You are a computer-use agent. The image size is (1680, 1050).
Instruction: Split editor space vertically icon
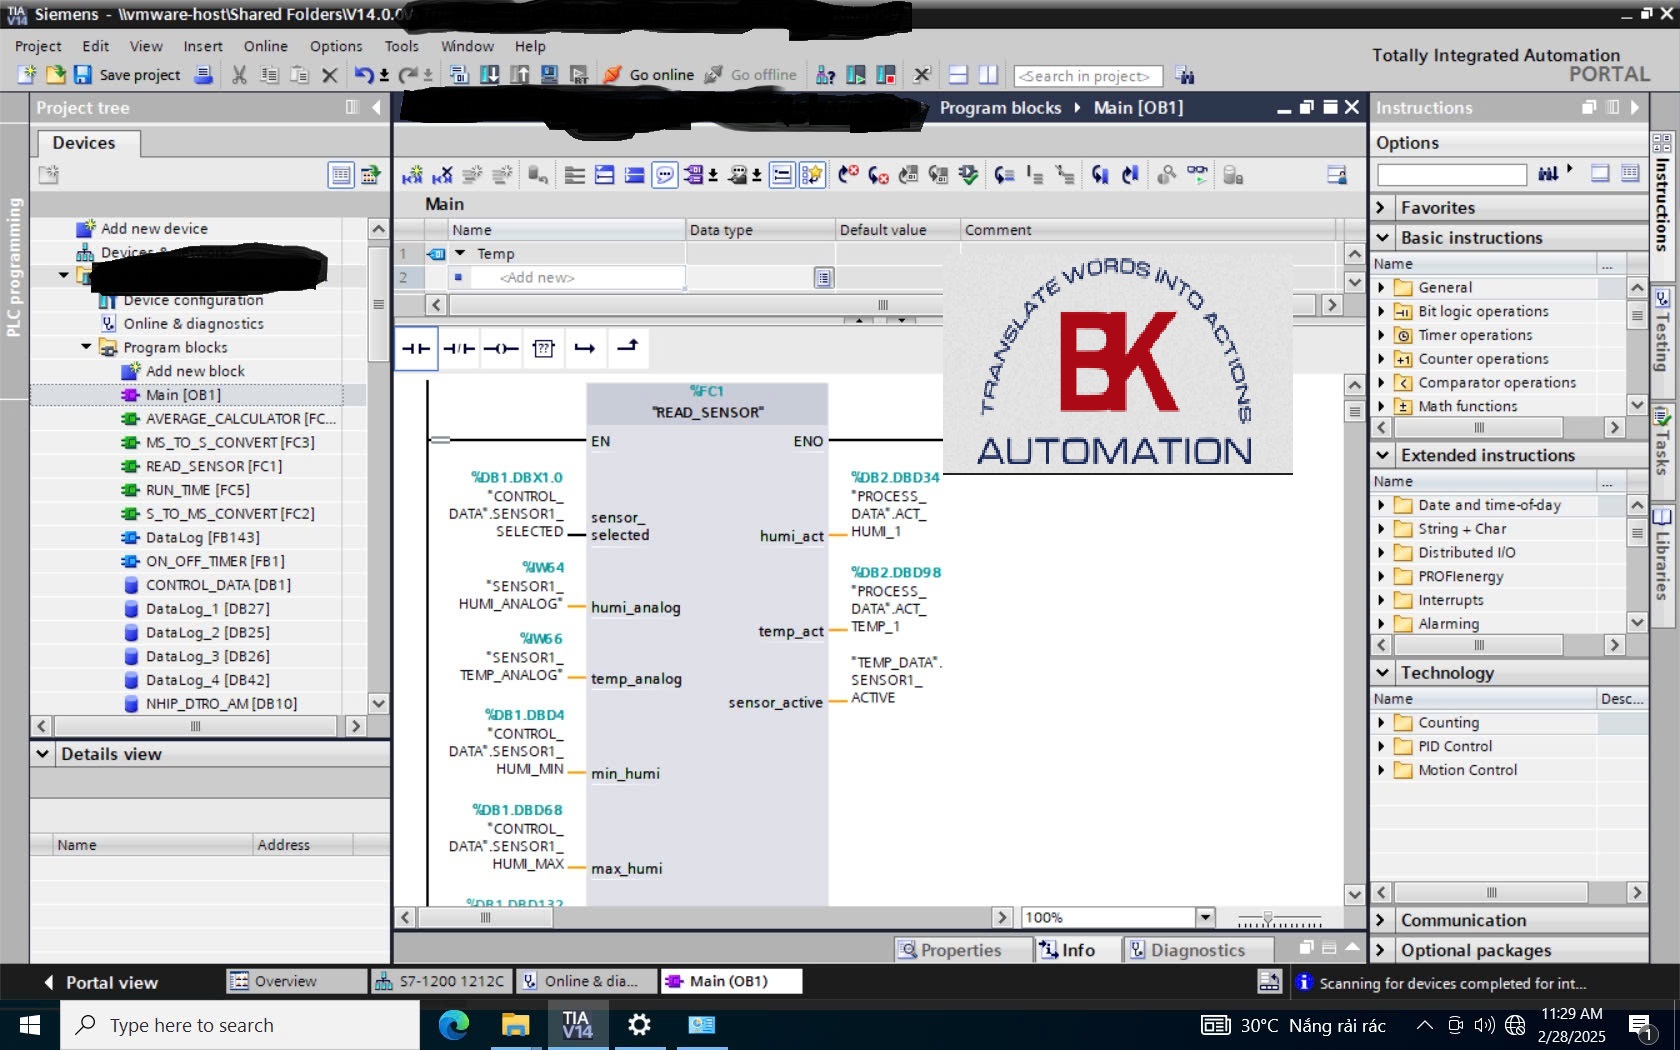[988, 75]
